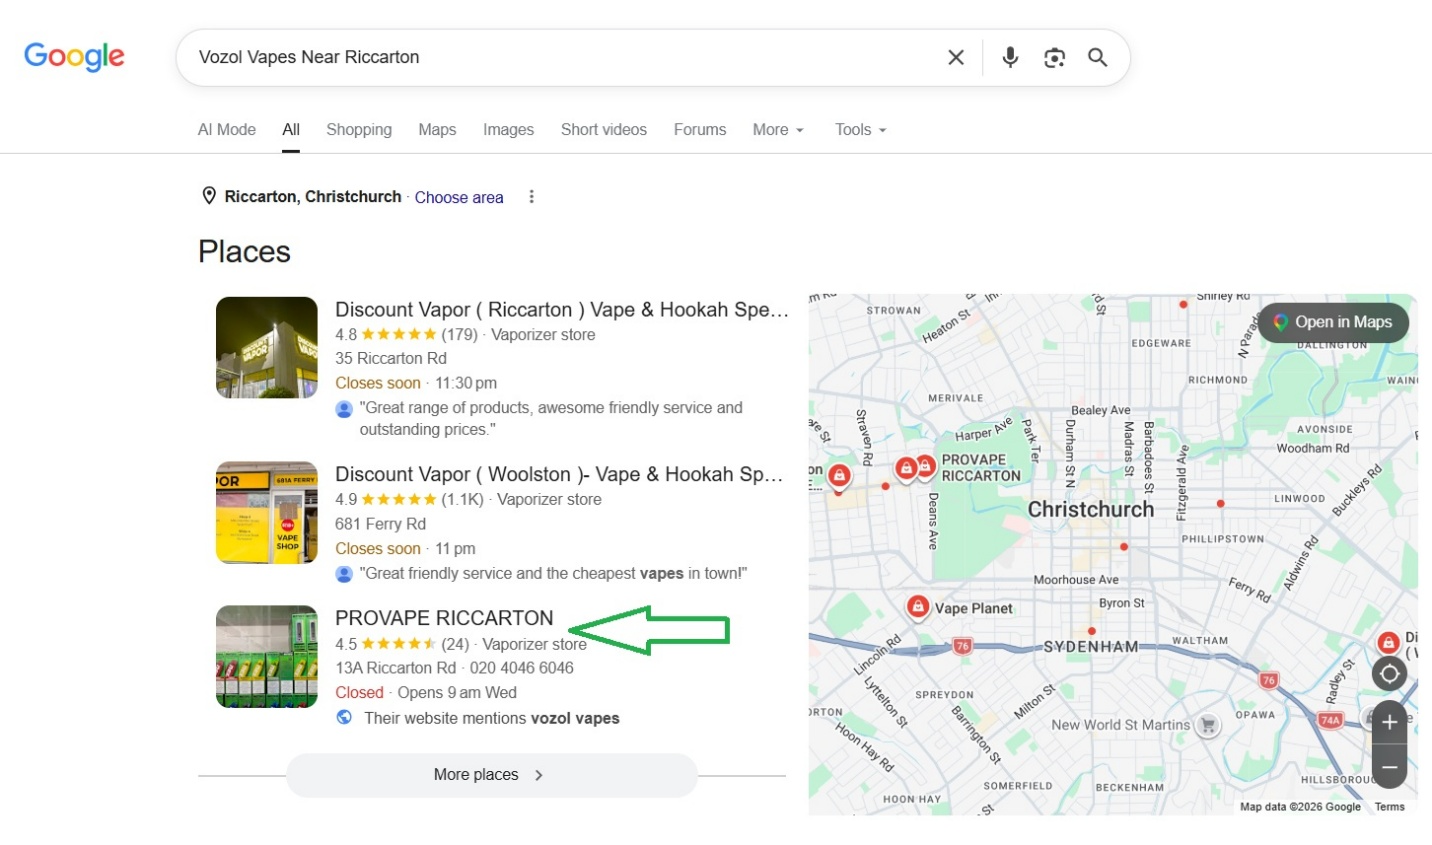Image resolution: width=1432 pixels, height=845 pixels.
Task: Zoom out on the map
Action: click(x=1389, y=767)
